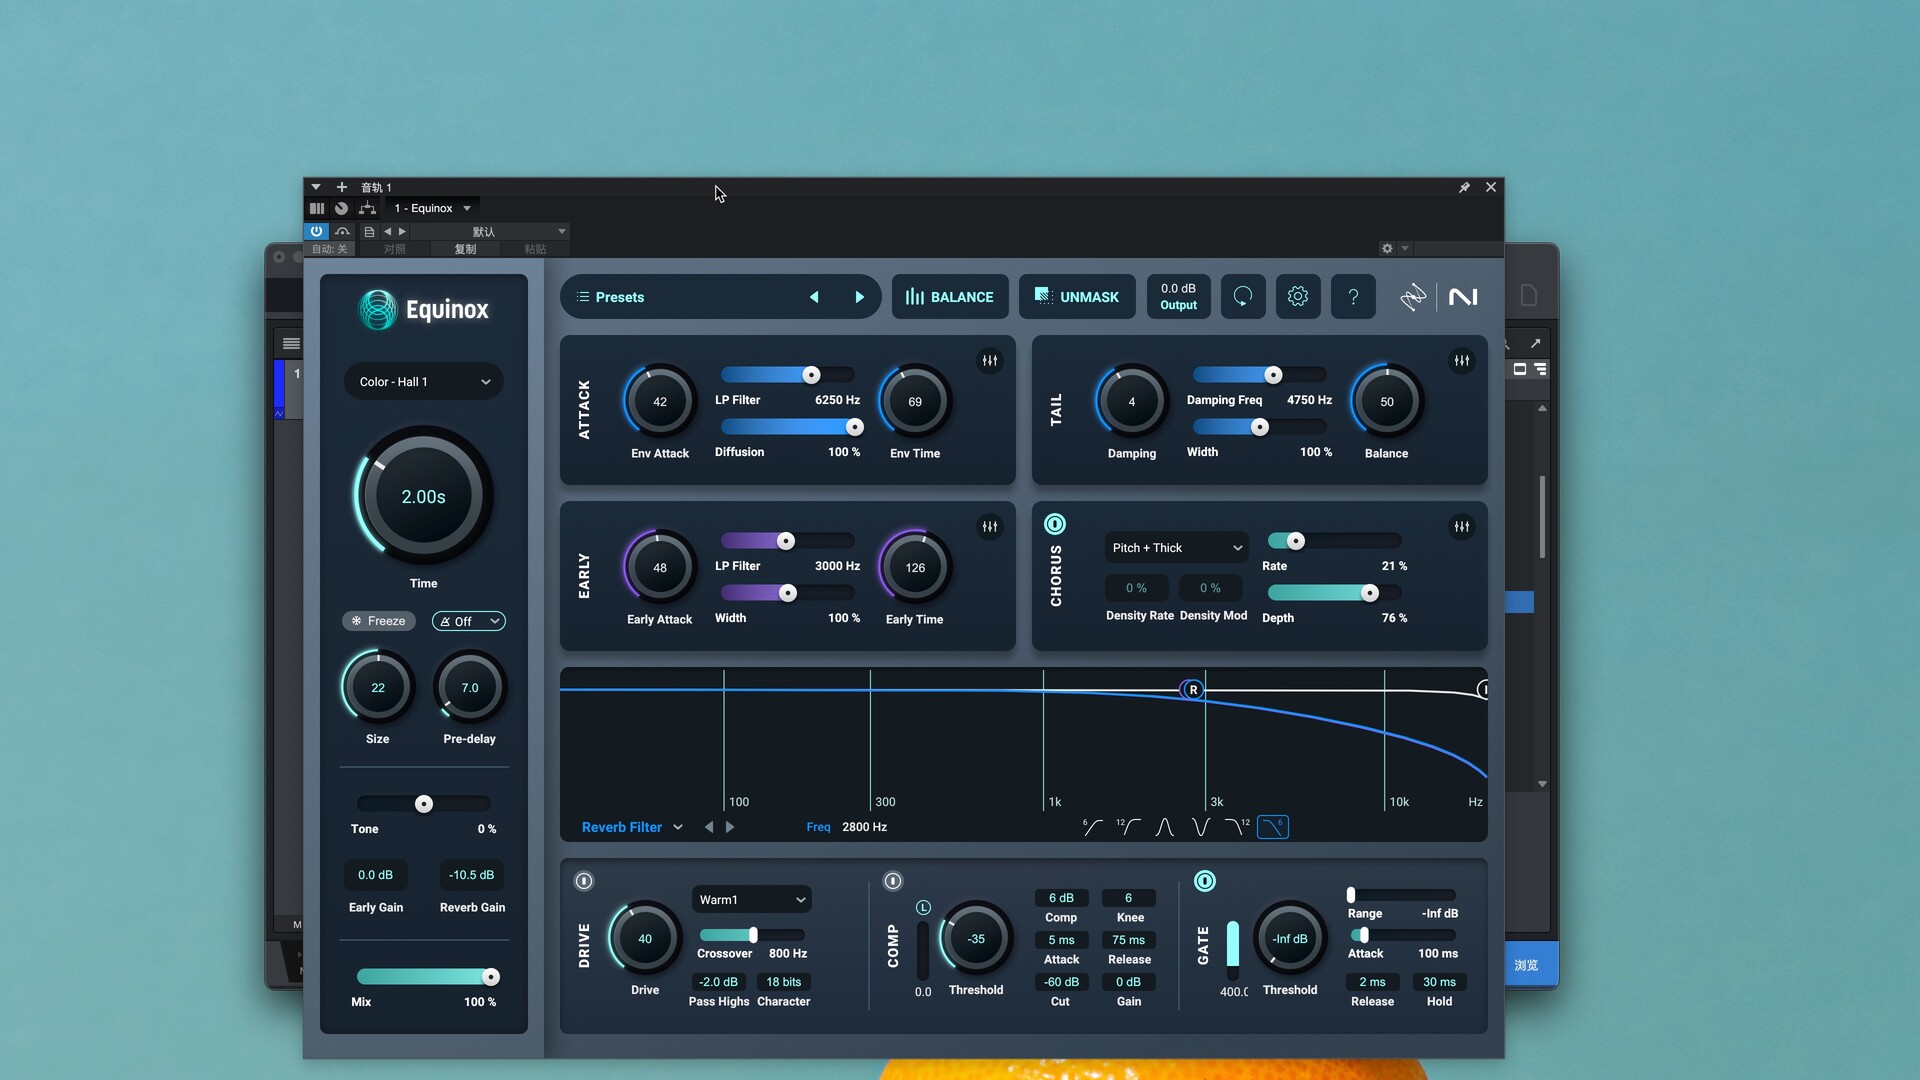Go to the previous preset
The width and height of the screenshot is (1920, 1080).
814,298
